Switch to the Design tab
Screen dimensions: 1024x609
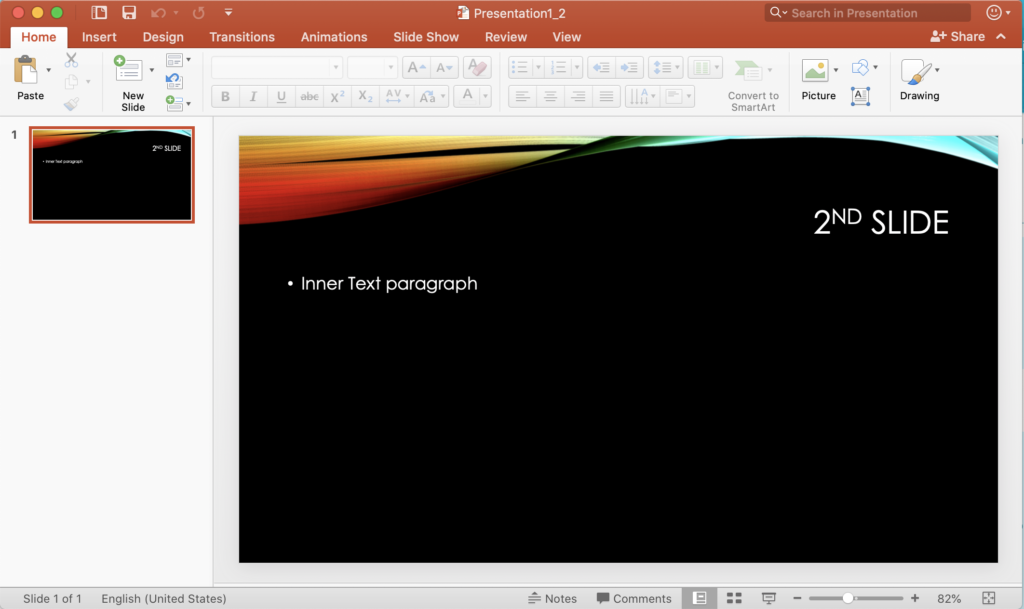click(x=163, y=37)
